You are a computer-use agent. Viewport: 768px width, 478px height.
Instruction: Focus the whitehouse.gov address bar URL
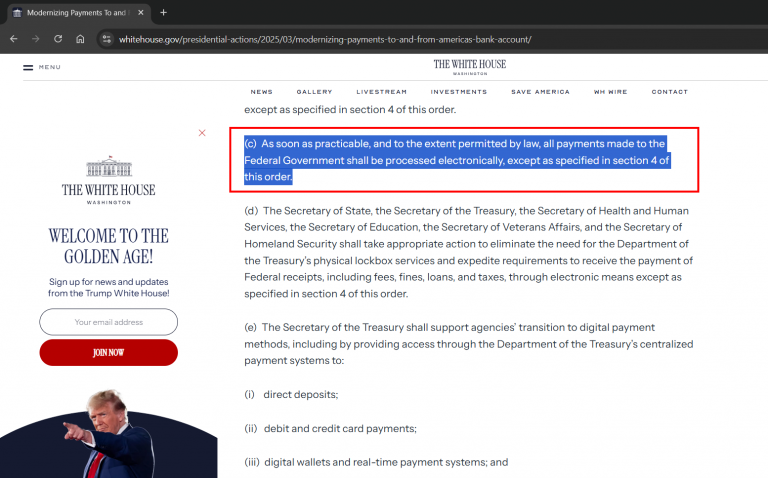coord(325,39)
